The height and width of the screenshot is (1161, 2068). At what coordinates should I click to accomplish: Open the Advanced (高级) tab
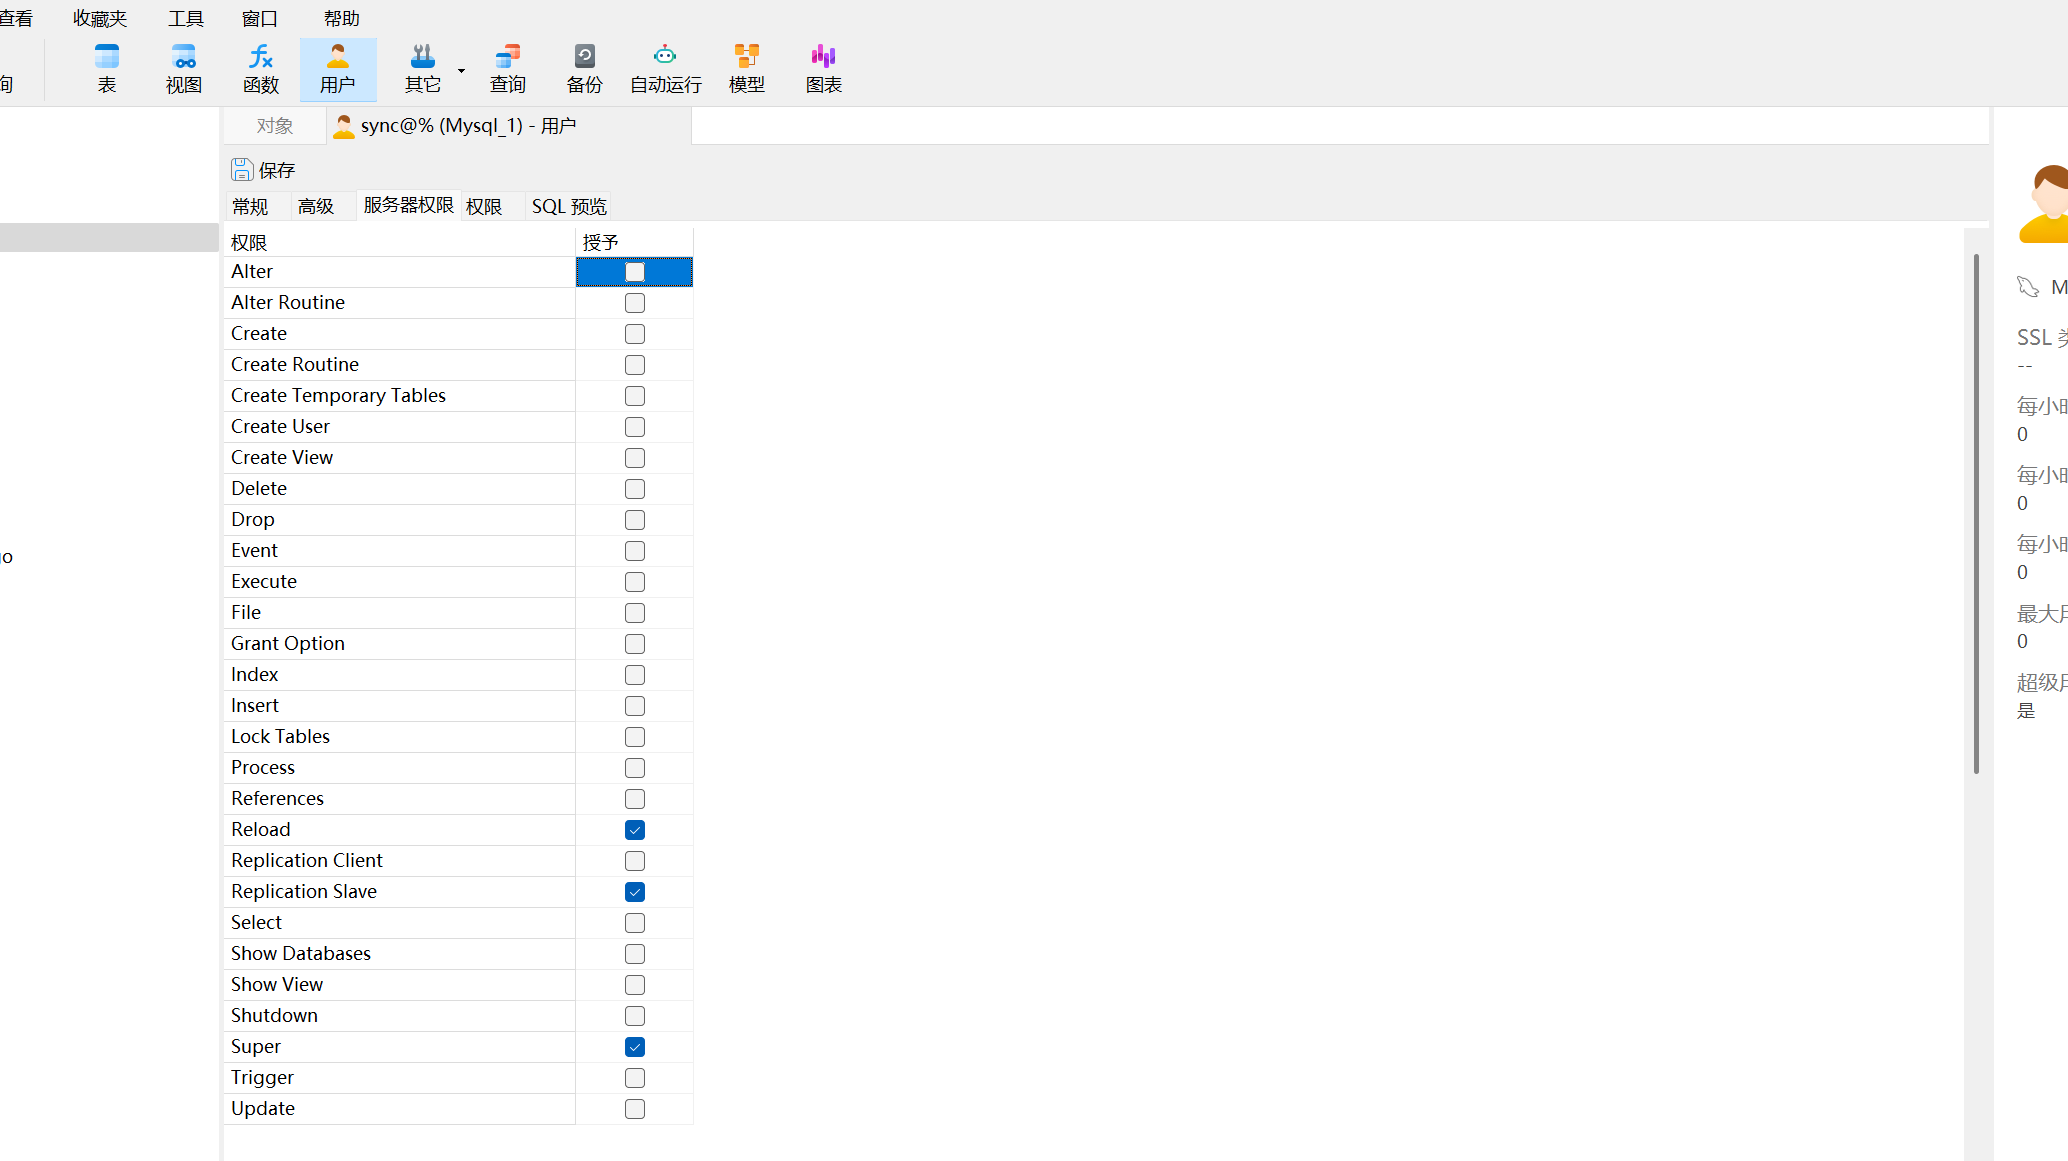point(315,206)
